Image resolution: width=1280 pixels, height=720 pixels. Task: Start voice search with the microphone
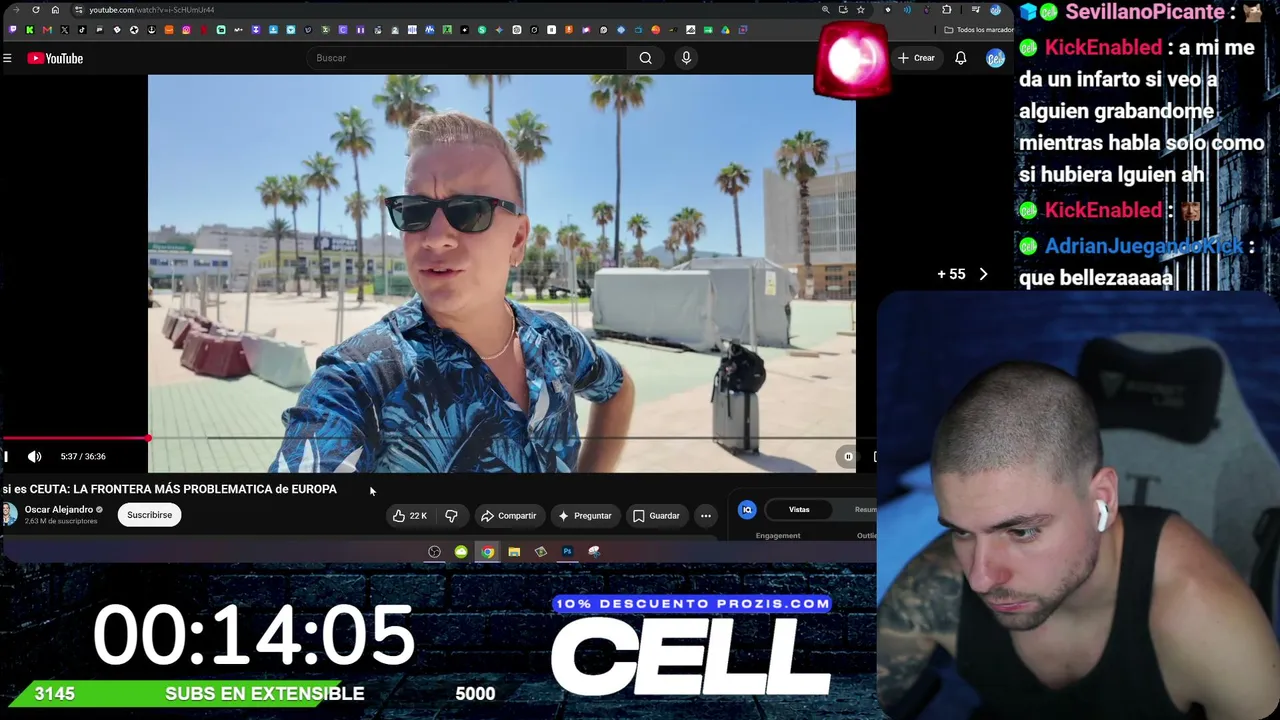click(686, 58)
